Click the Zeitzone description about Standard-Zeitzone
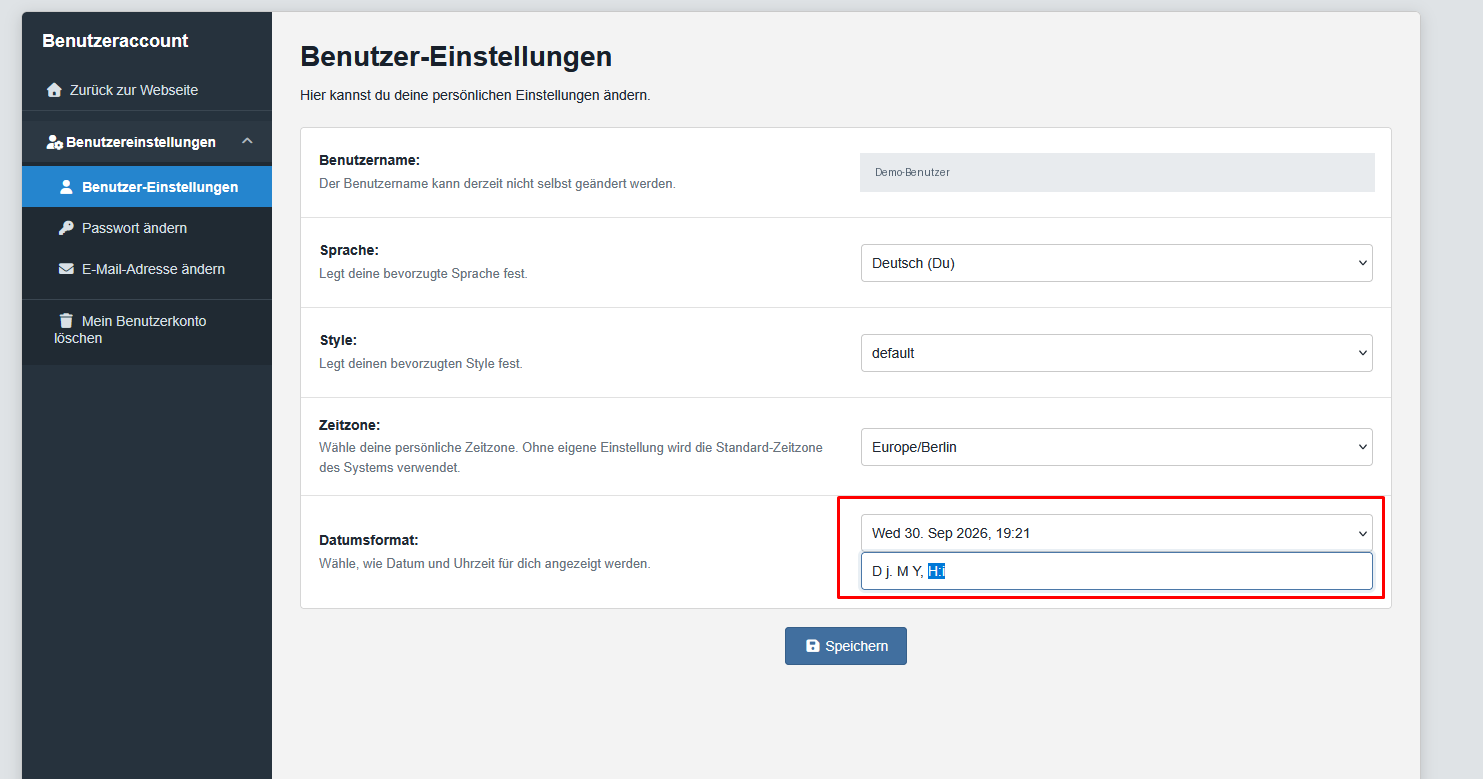The width and height of the screenshot is (1483, 779). tap(571, 457)
